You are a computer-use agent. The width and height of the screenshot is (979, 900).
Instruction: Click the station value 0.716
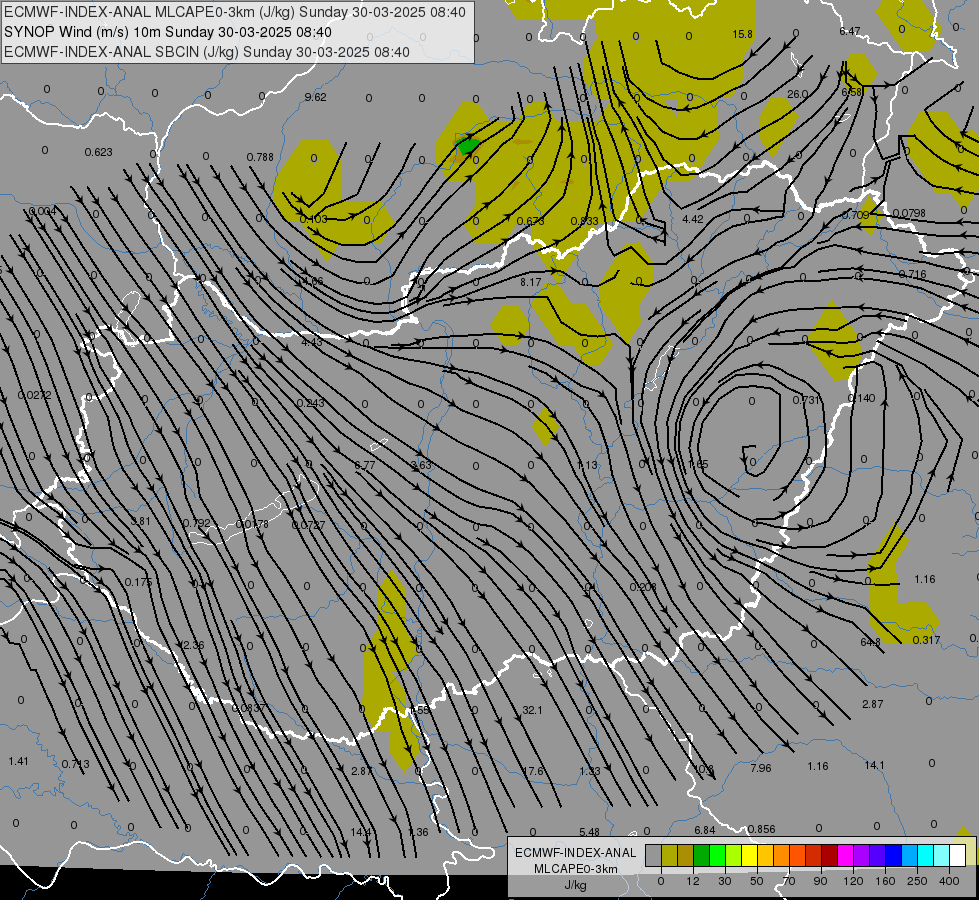[912, 274]
